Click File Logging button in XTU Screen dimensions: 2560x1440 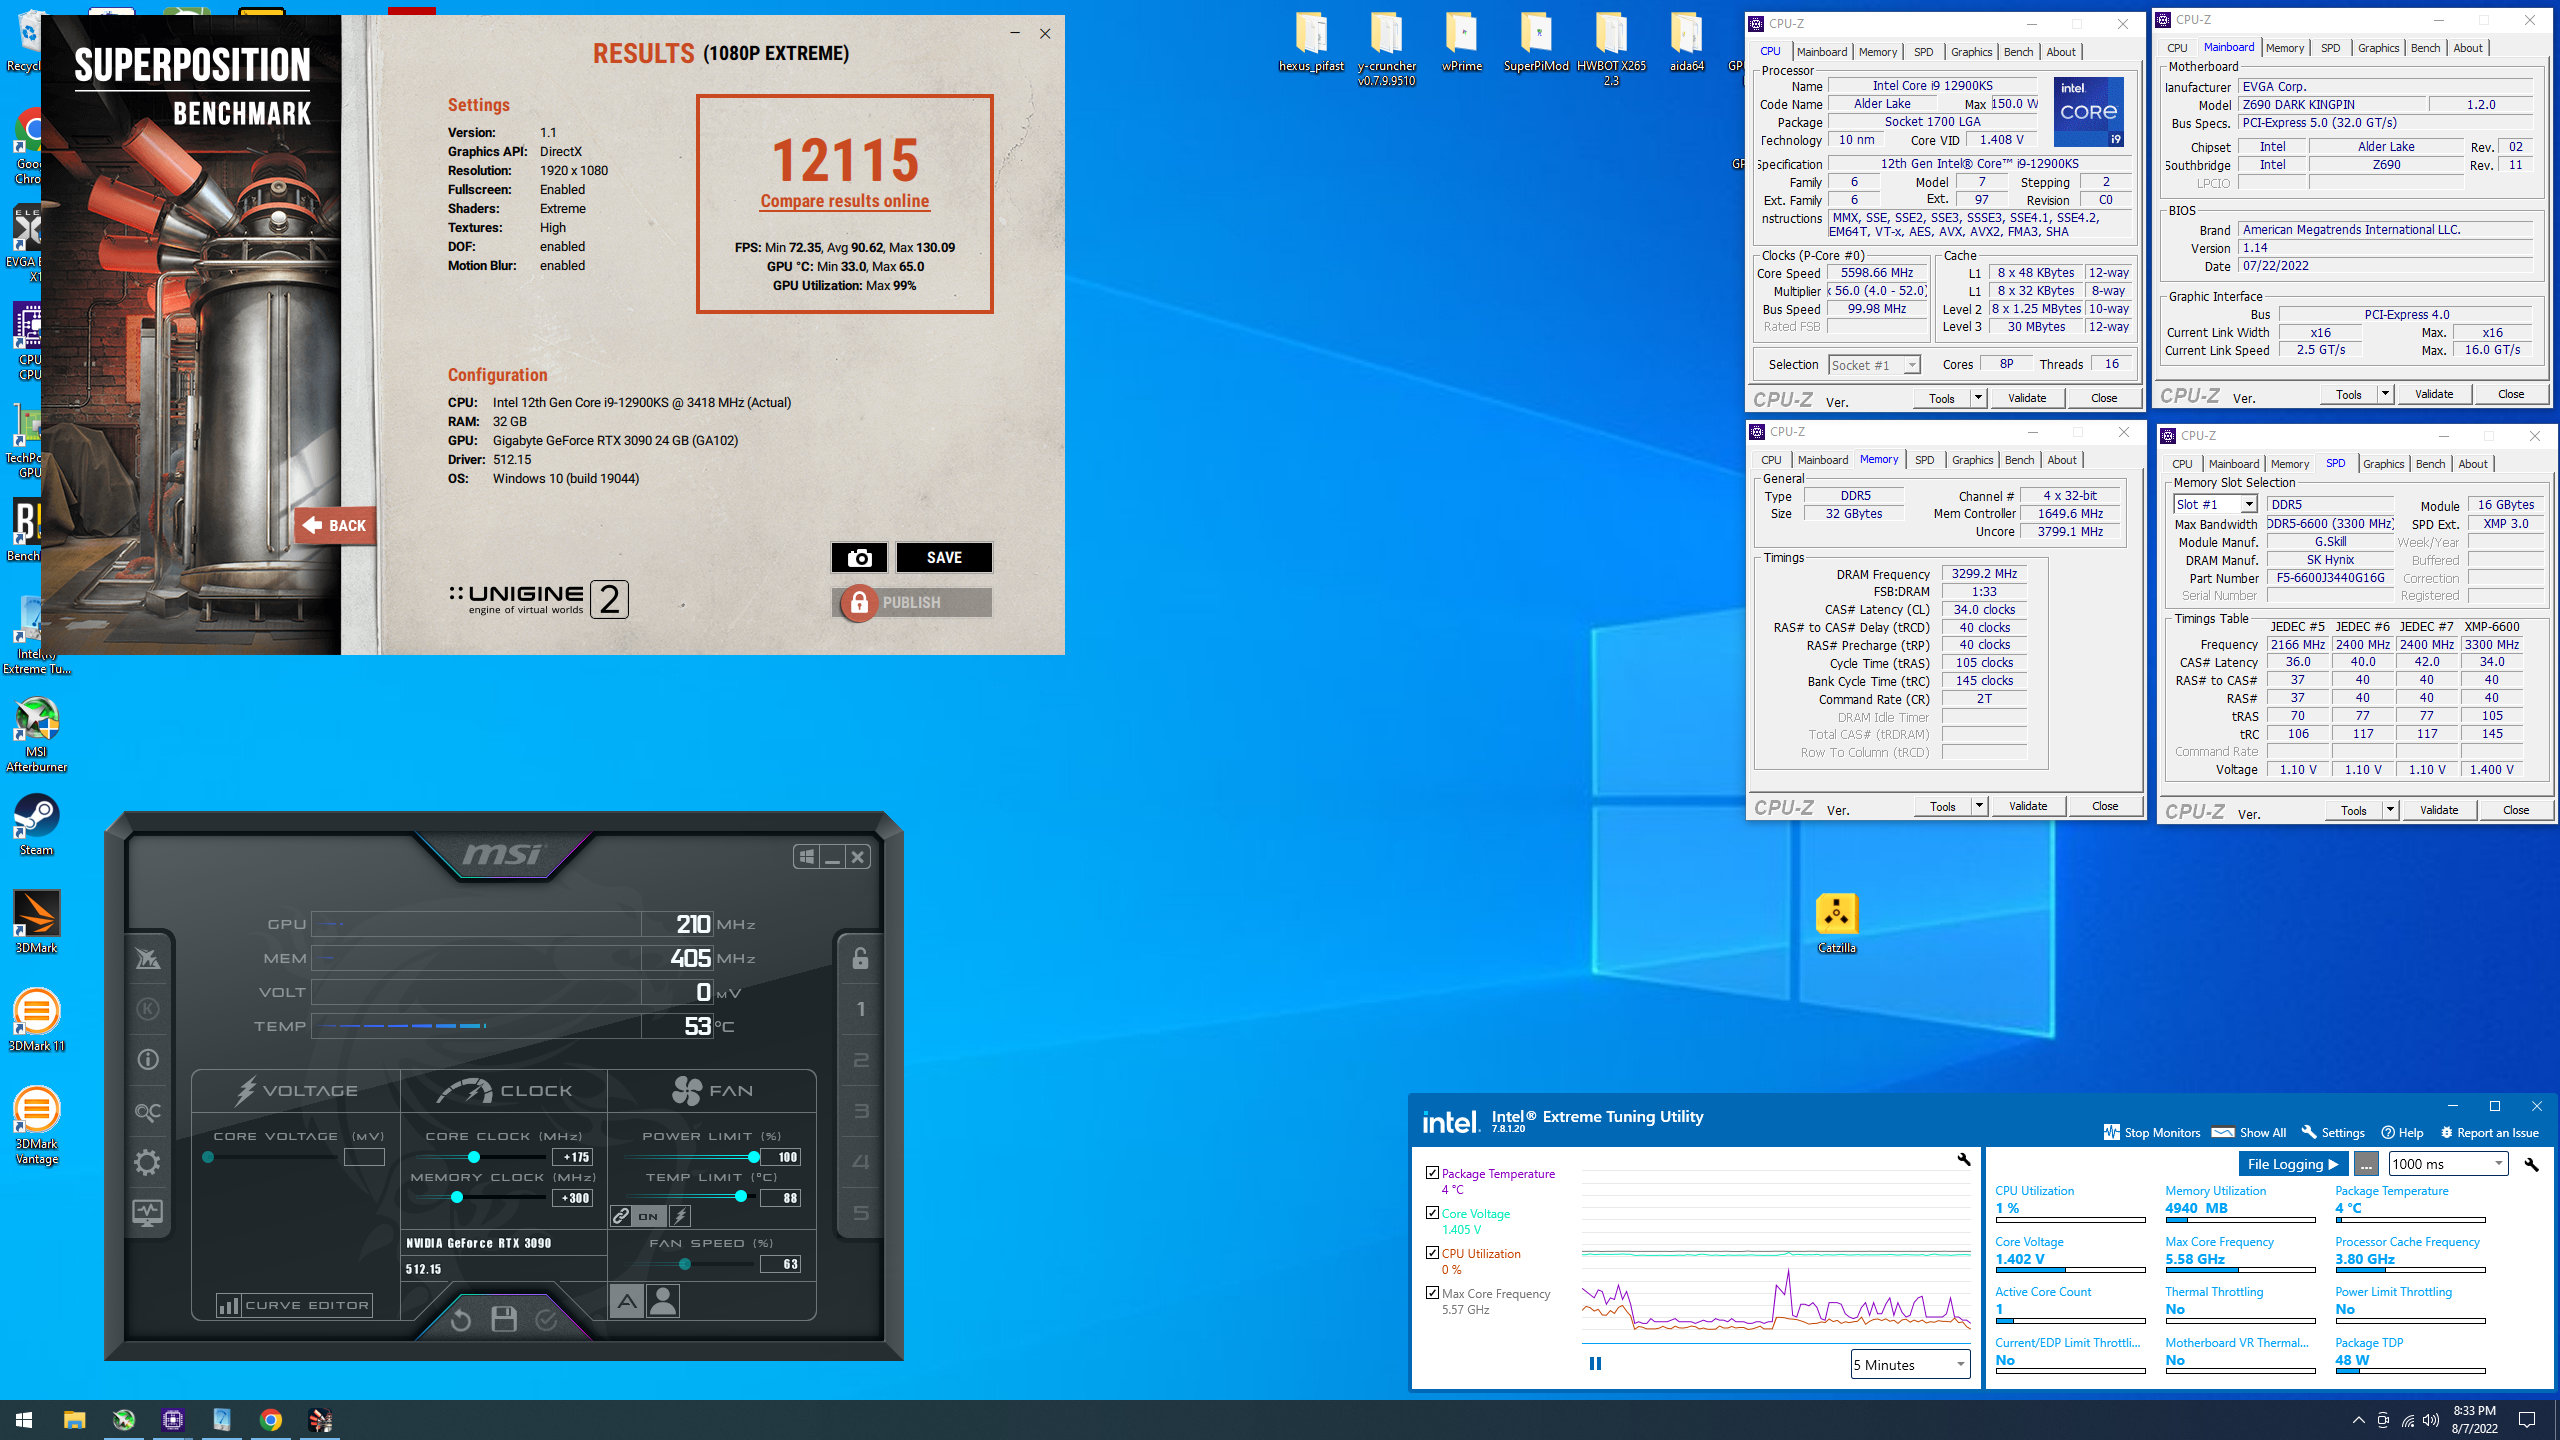2293,1164
